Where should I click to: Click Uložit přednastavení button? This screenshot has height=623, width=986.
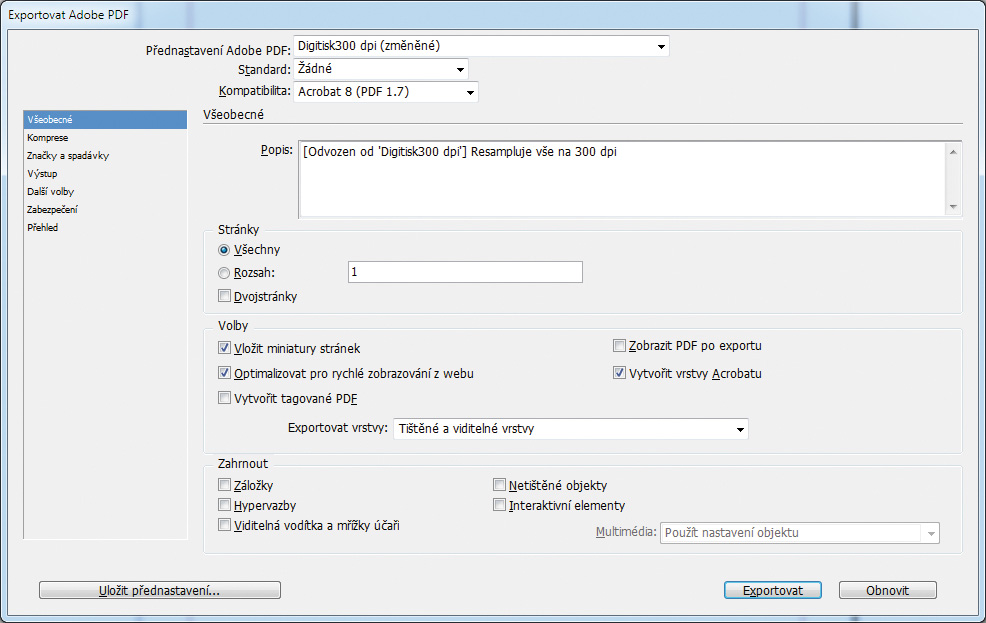pyautogui.click(x=160, y=590)
